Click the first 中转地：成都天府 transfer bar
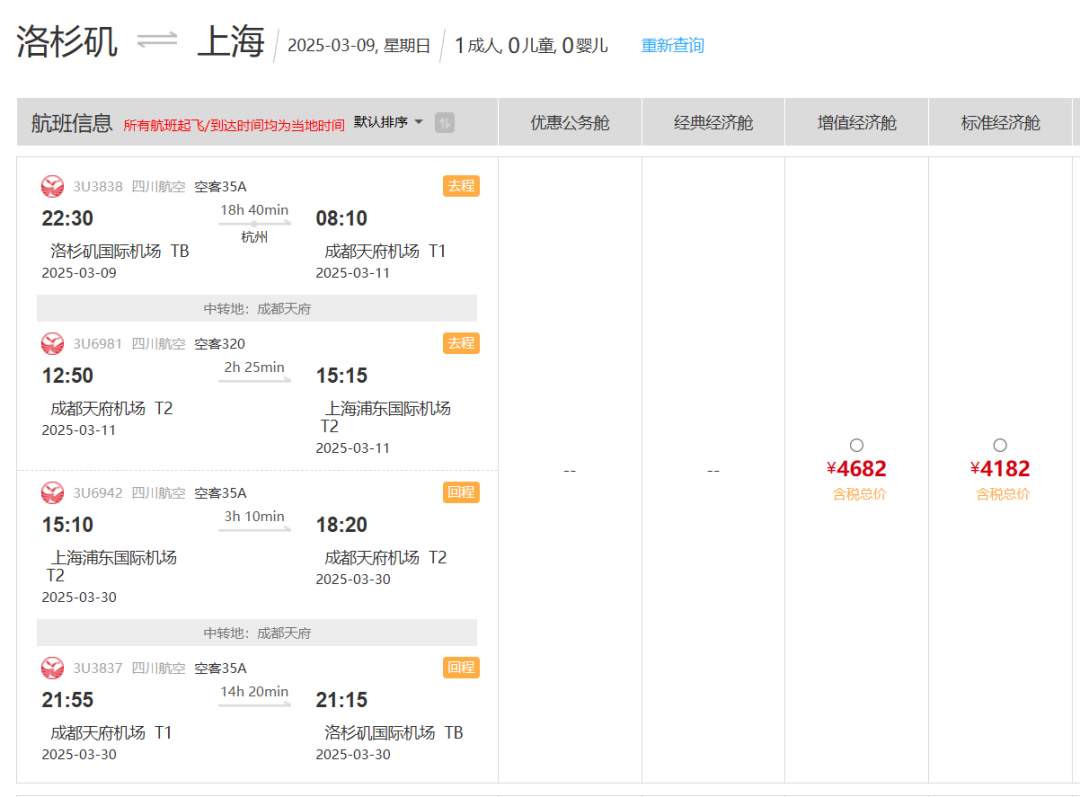 click(257, 309)
